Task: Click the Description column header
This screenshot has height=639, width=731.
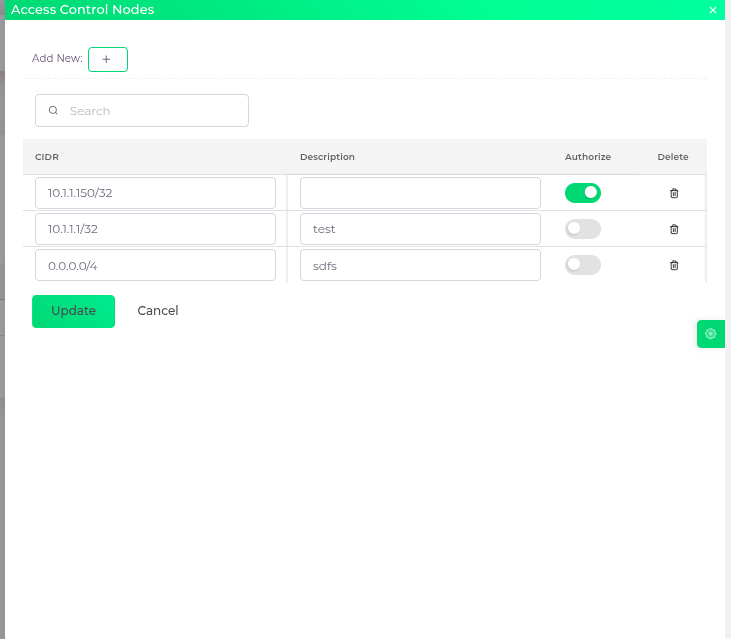Action: [327, 157]
